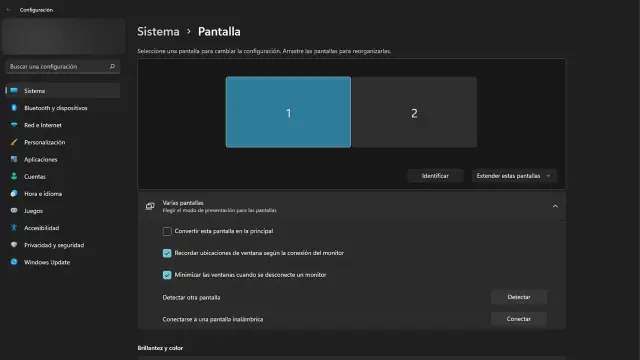Click the Brillantez y color heading
Viewport: 640px width, 360px height.
(x=160, y=348)
